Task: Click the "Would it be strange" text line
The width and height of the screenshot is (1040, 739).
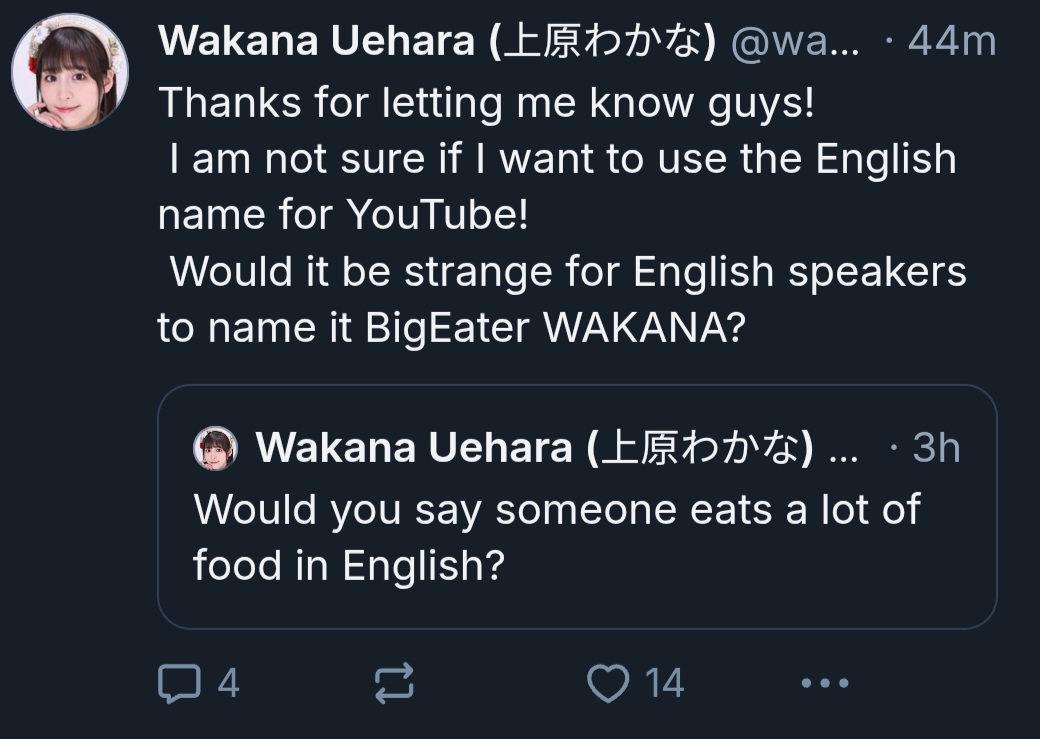Action: pos(568,273)
